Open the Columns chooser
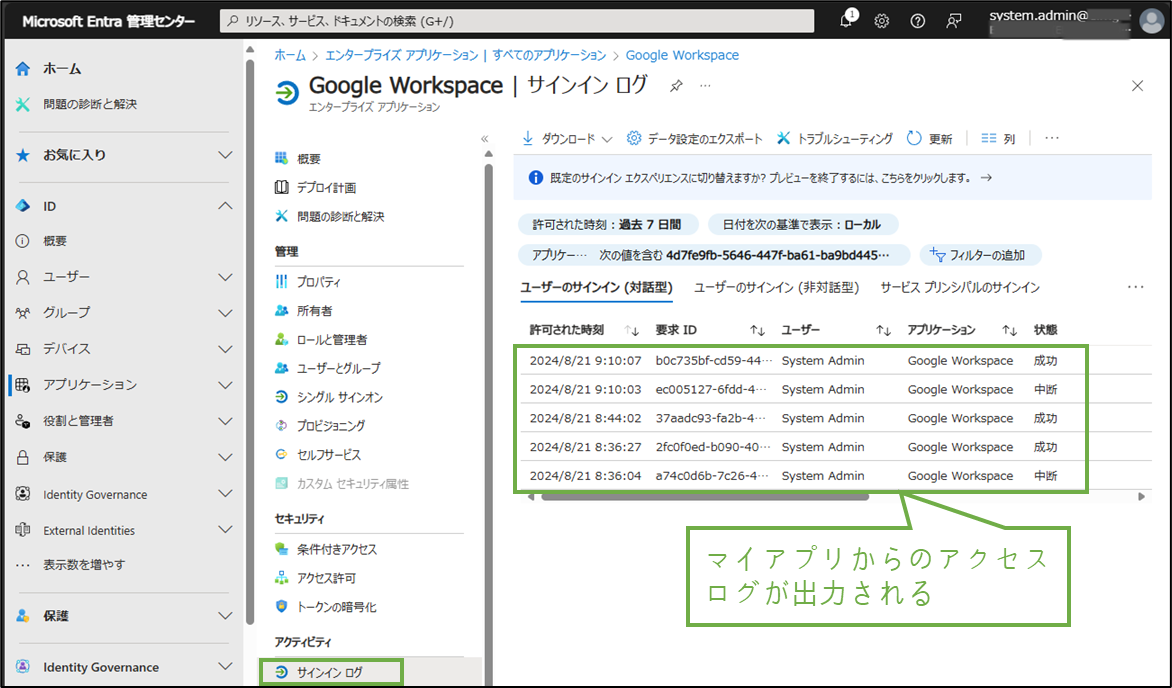This screenshot has width=1172, height=688. [998, 138]
